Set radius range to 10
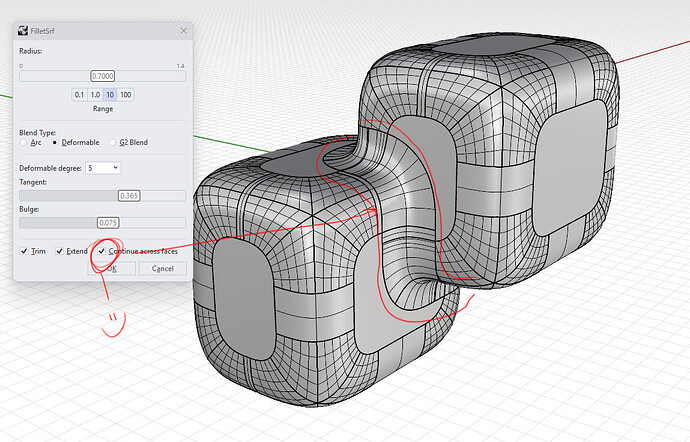Viewport: 690px width, 442px height. [110, 95]
